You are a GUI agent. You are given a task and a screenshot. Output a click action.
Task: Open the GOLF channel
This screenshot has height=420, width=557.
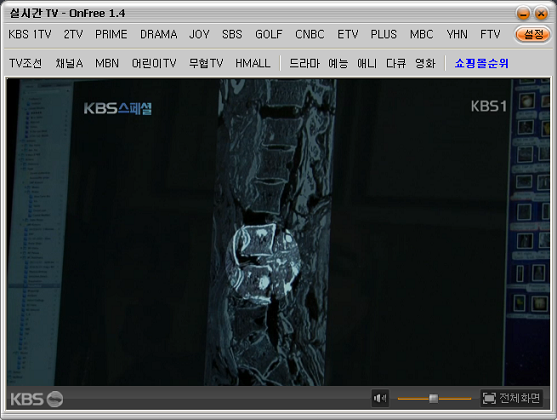tap(269, 34)
